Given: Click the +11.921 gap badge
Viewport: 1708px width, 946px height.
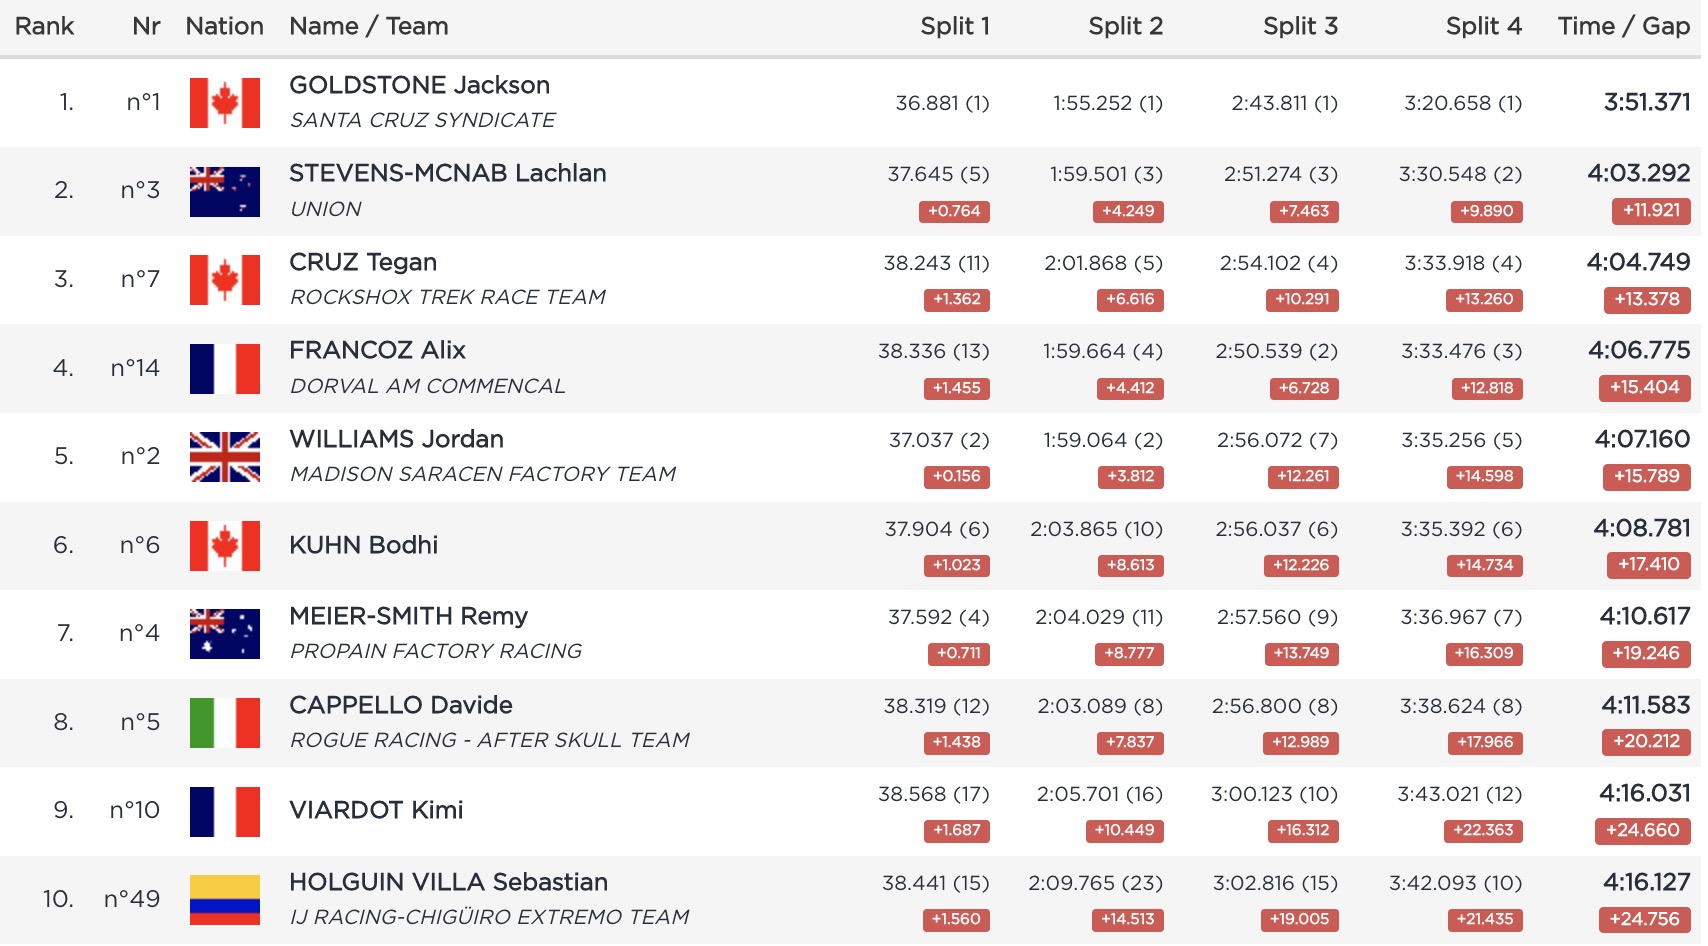Looking at the screenshot, I should coord(1650,211).
